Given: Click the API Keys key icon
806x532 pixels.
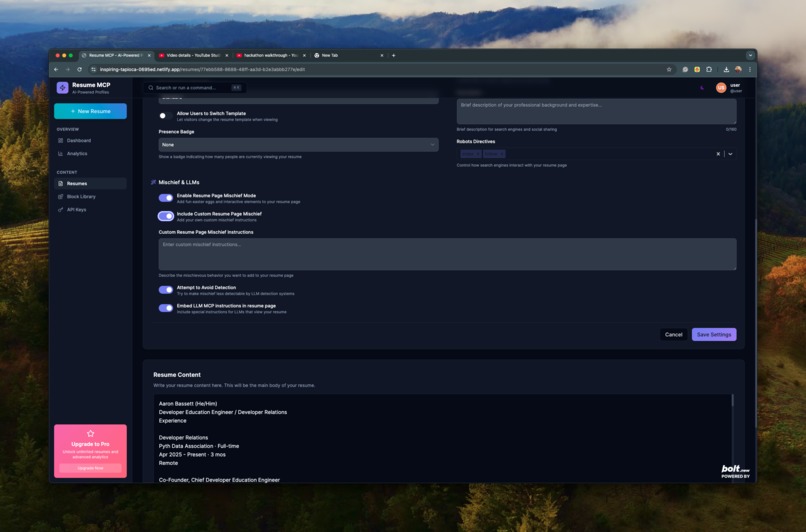Looking at the screenshot, I should [x=61, y=210].
